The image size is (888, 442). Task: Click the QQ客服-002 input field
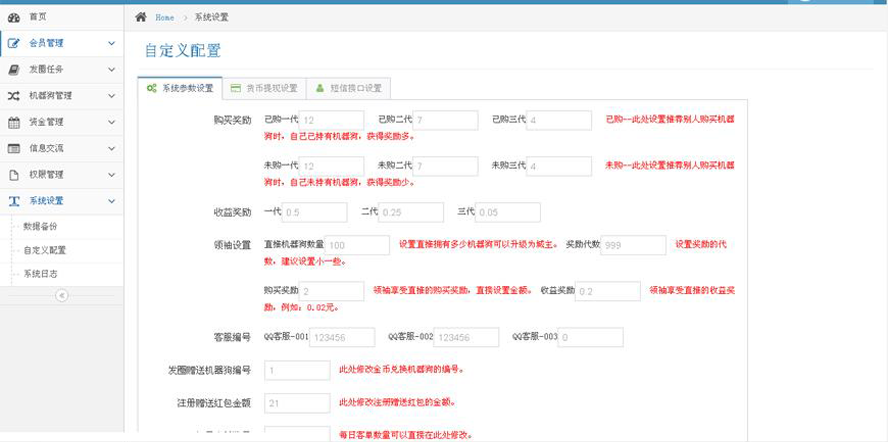467,337
